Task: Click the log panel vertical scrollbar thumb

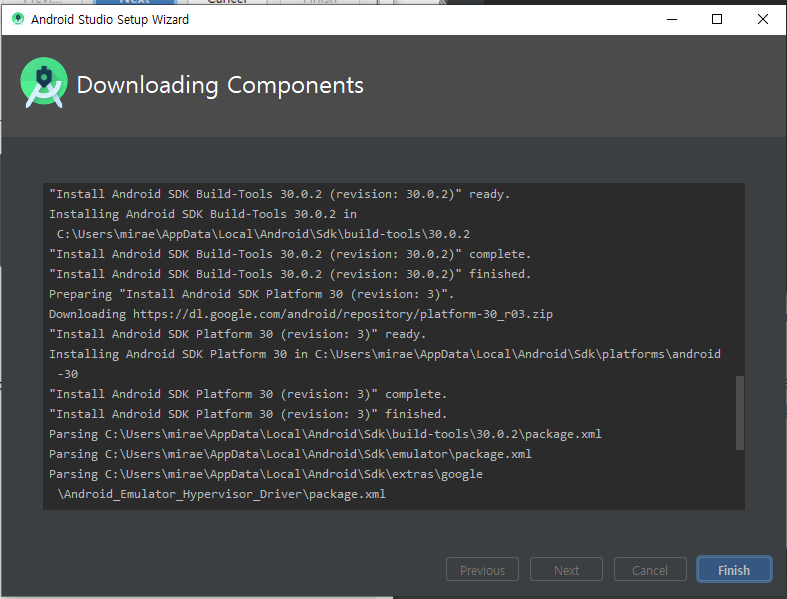Action: (739, 413)
